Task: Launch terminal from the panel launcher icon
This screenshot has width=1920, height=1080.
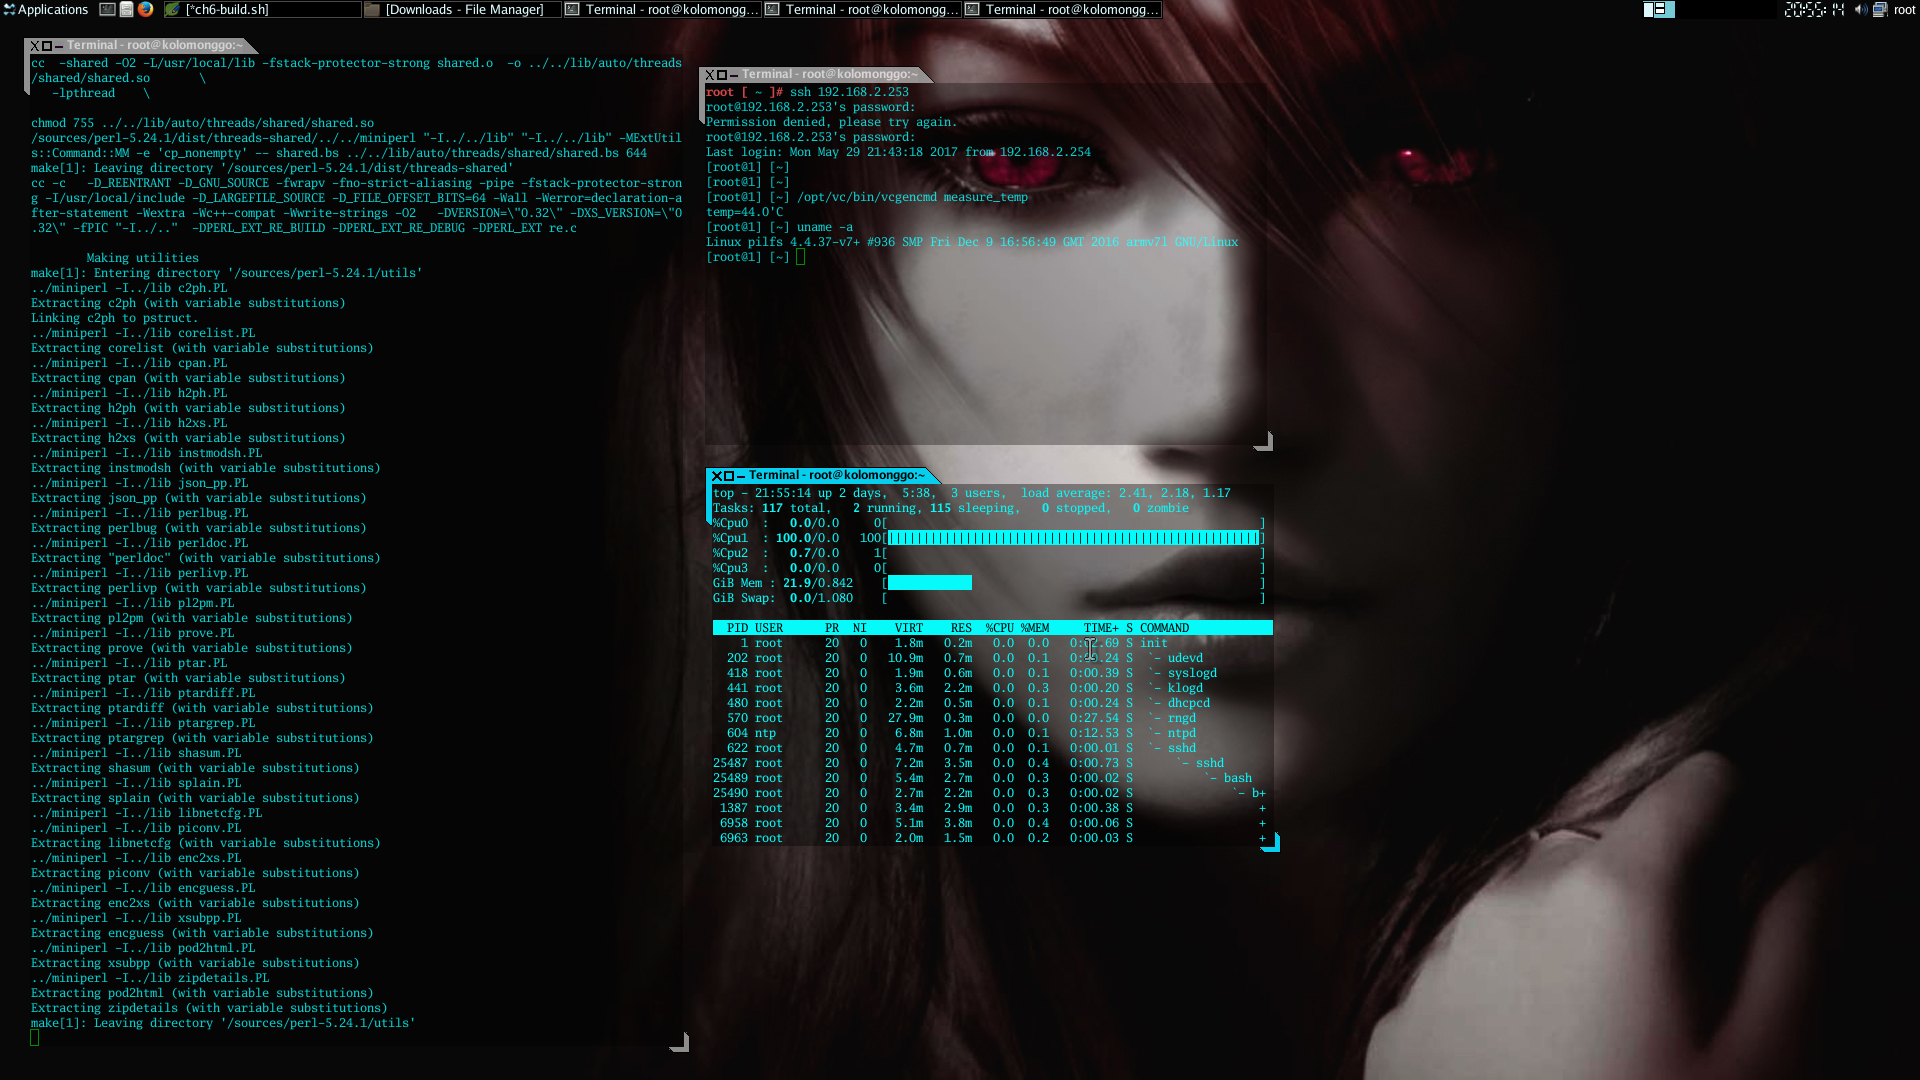Action: pos(108,9)
